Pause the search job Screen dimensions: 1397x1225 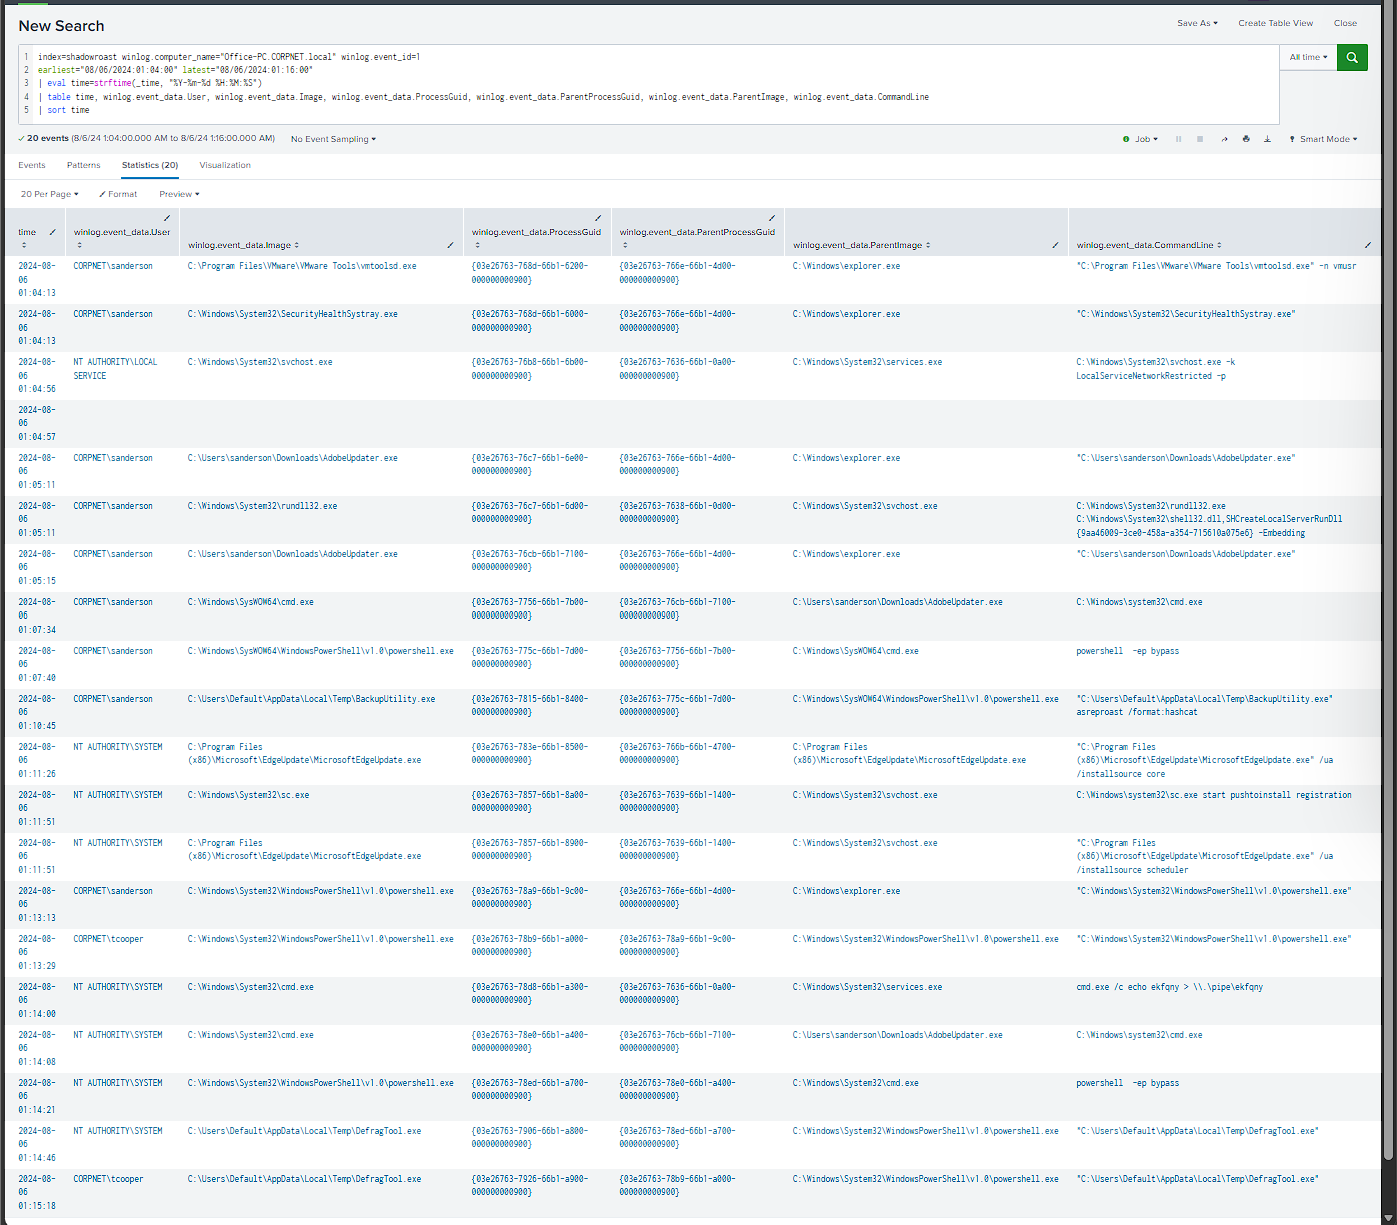click(x=1178, y=139)
